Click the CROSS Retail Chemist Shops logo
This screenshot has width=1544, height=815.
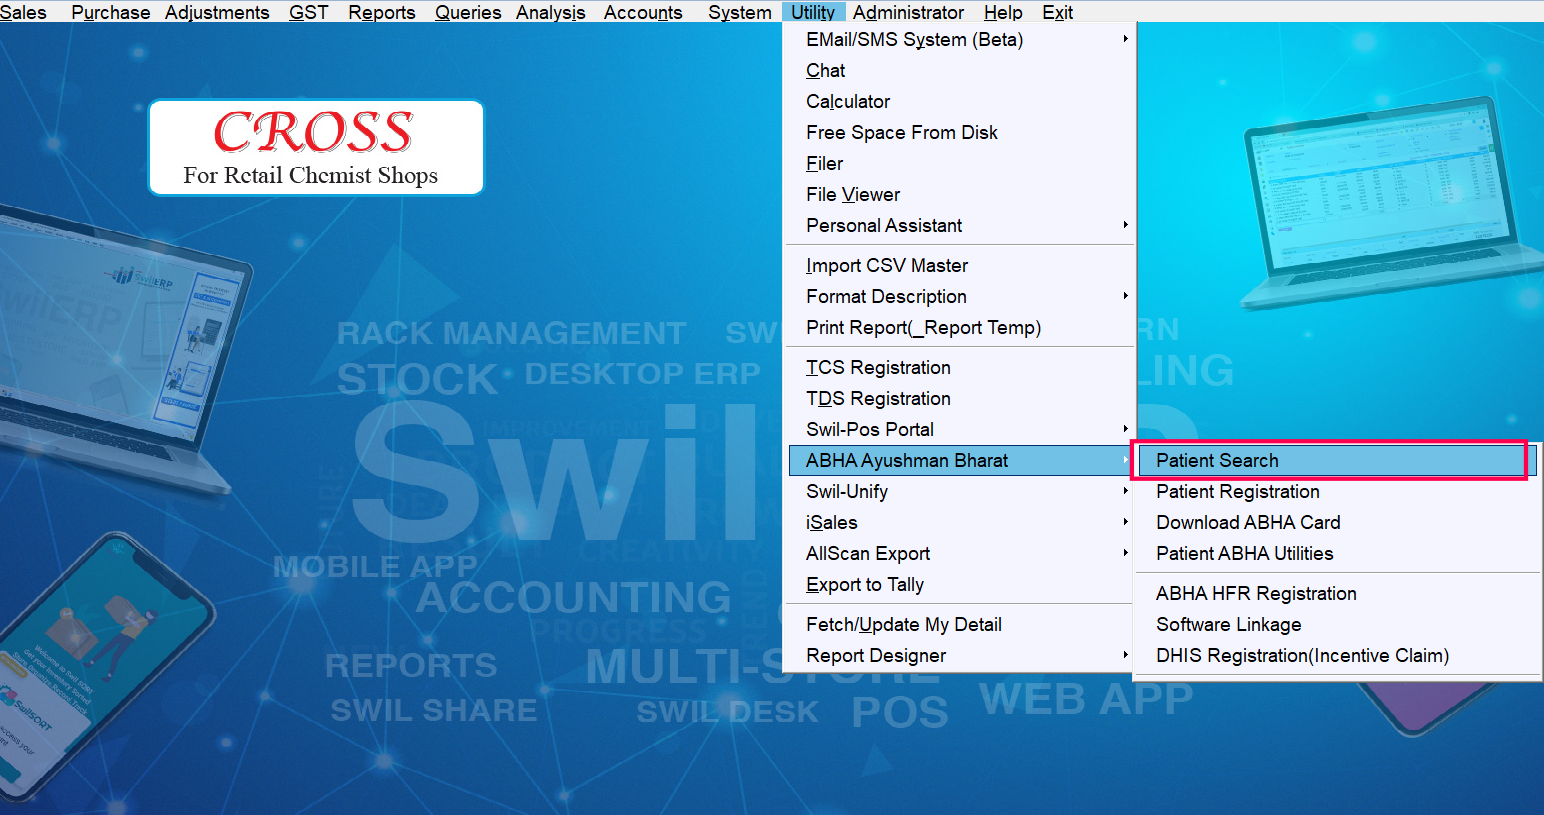pyautogui.click(x=316, y=147)
